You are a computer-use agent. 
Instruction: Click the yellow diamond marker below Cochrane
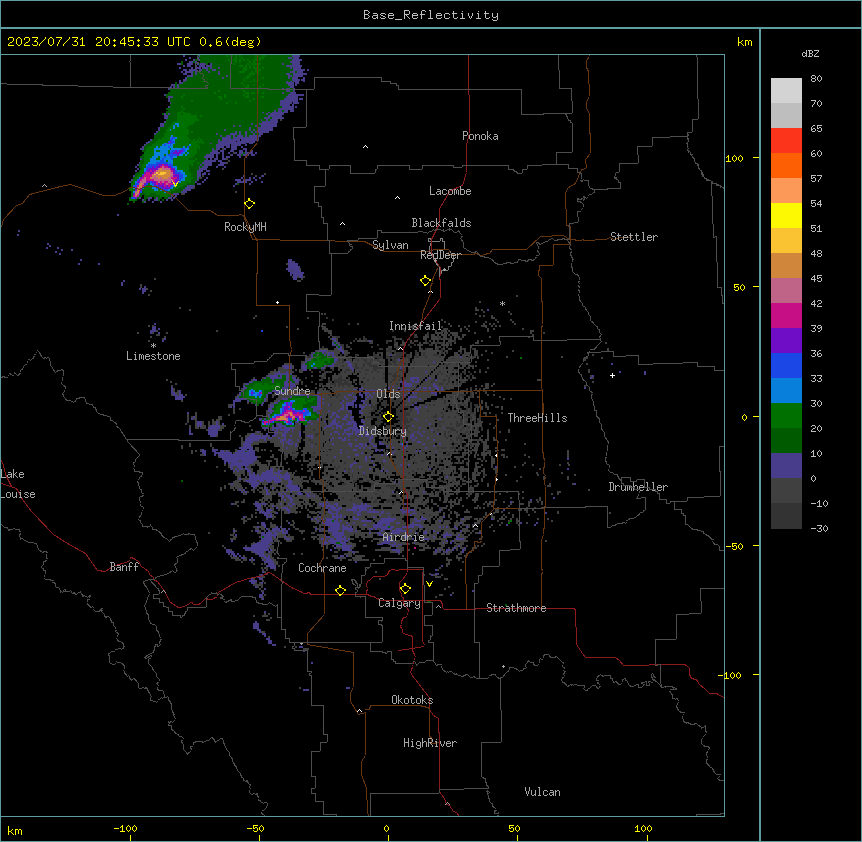pos(340,590)
